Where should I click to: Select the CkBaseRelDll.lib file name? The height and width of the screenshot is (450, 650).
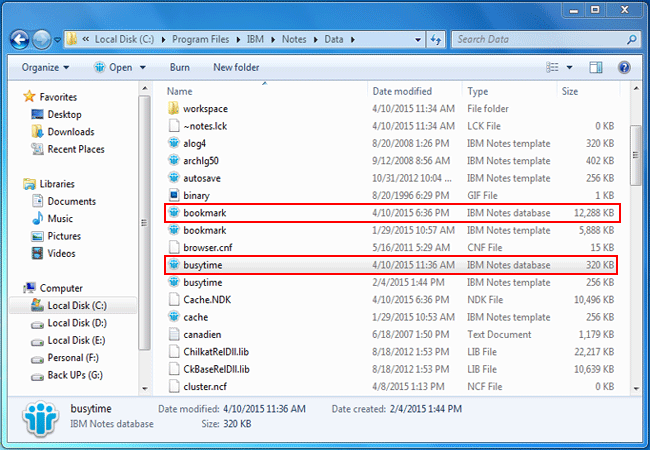(216, 369)
